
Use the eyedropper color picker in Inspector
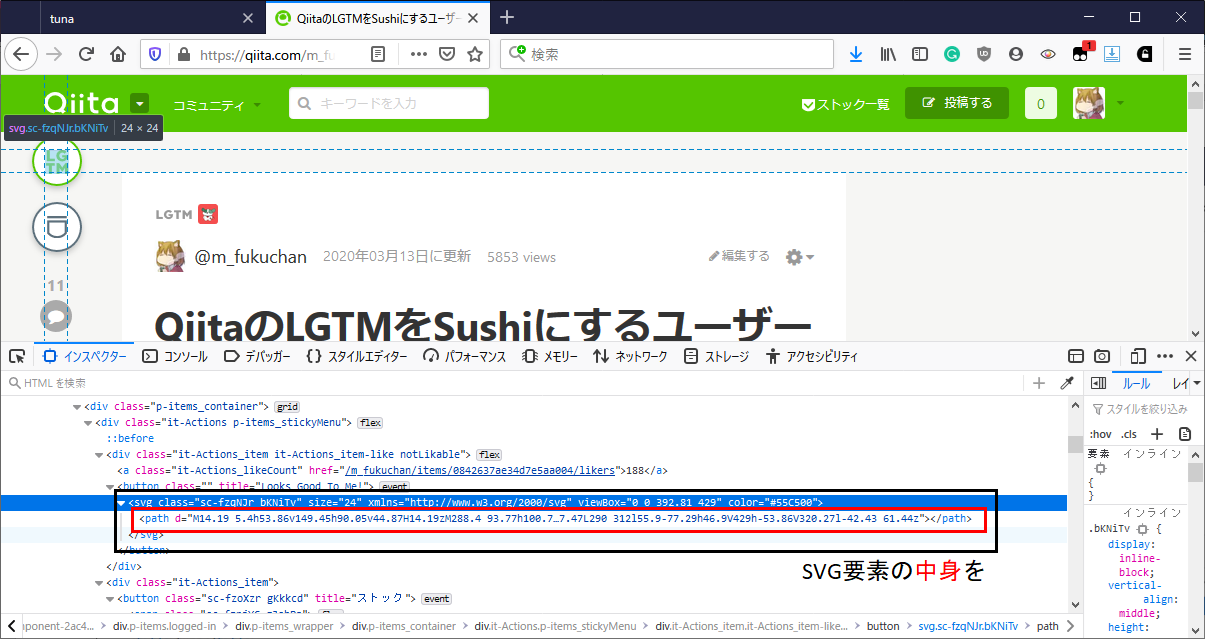(1066, 383)
